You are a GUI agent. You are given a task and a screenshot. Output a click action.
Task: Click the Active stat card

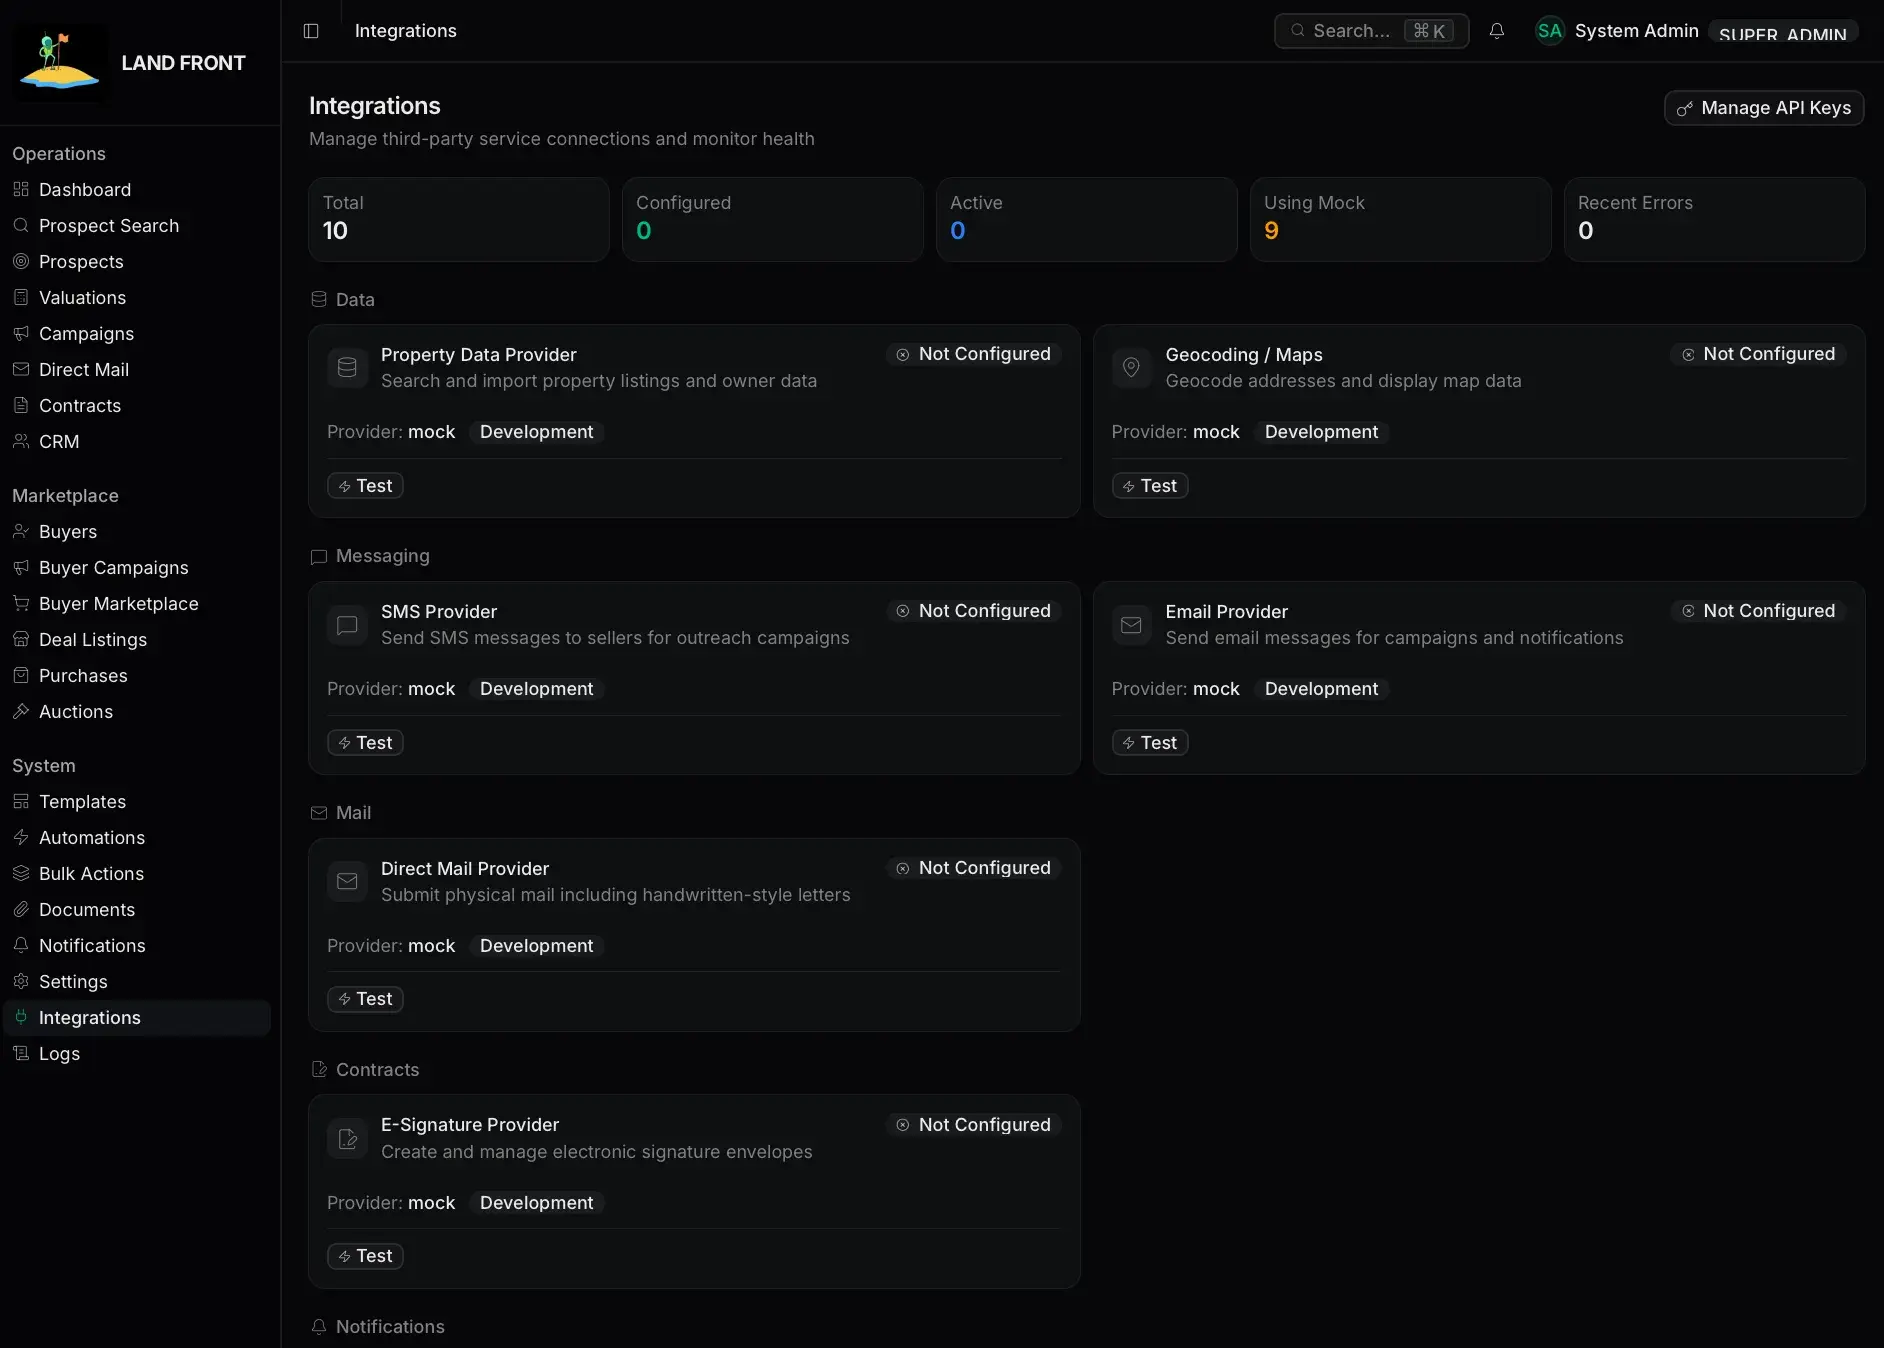pyautogui.click(x=1087, y=220)
